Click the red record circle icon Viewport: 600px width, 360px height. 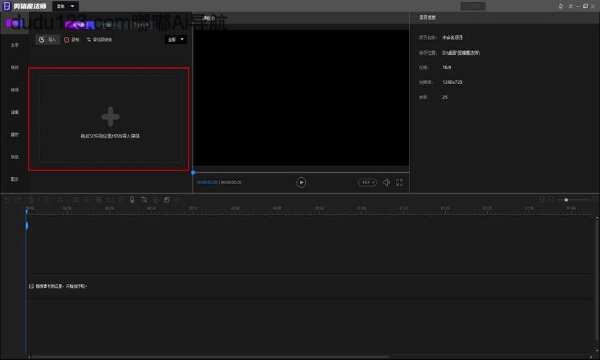[x=67, y=40]
